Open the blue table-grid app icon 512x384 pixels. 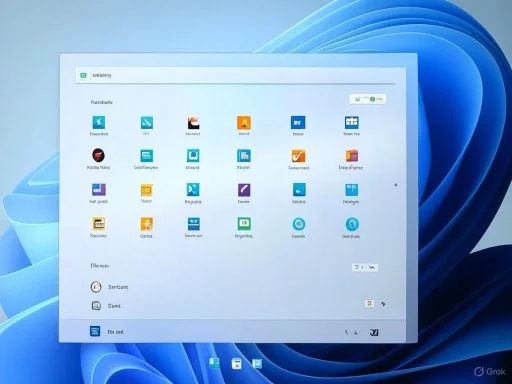(x=352, y=123)
